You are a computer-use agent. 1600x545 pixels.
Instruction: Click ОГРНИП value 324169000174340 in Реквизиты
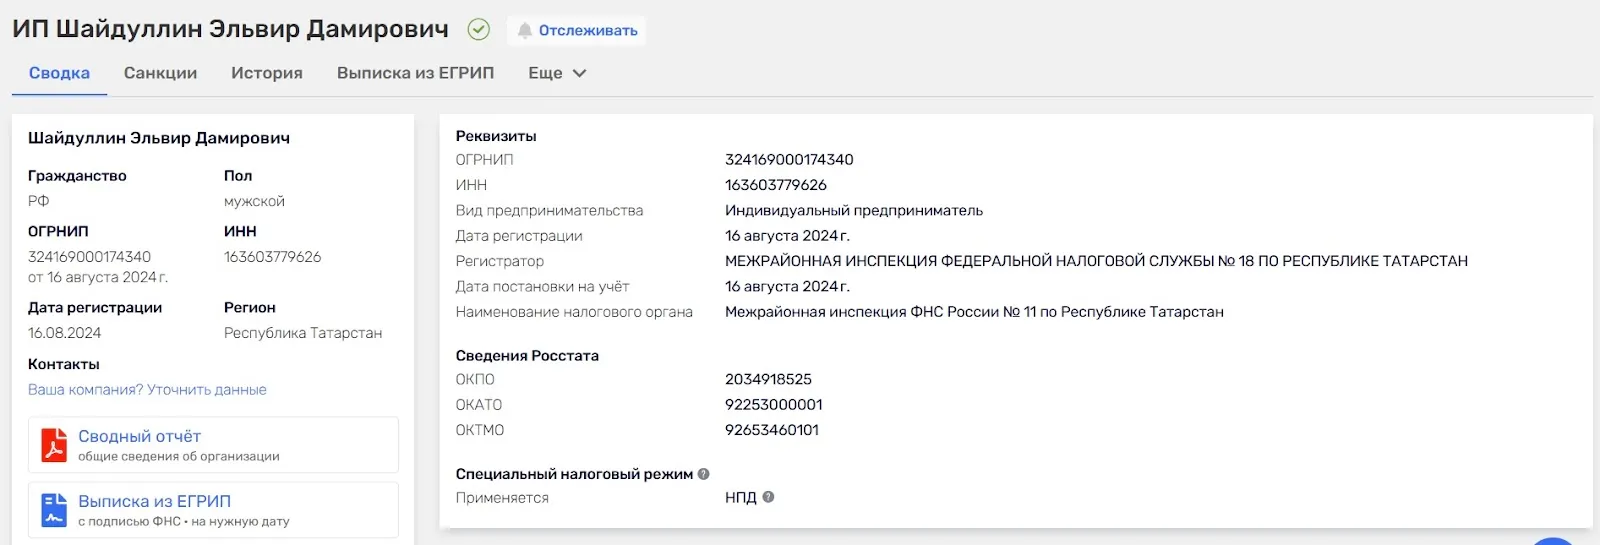point(789,160)
